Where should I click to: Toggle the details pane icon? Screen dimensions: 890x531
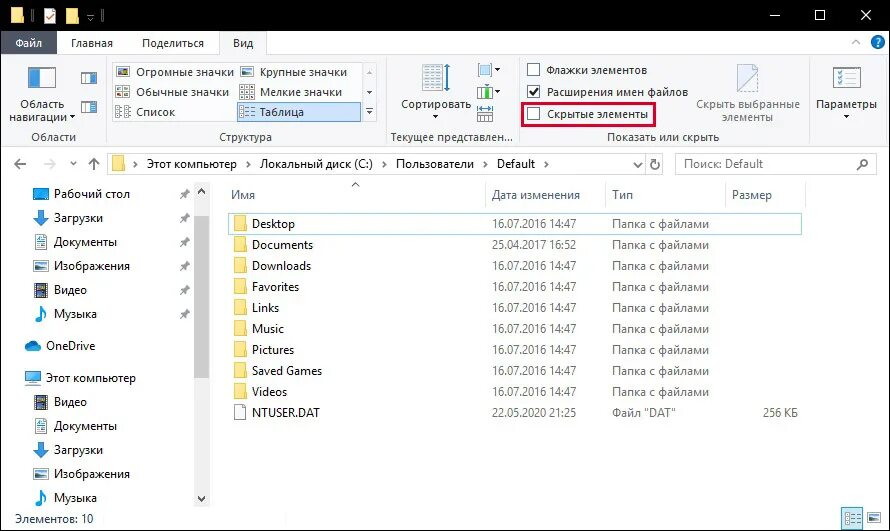coord(89,107)
